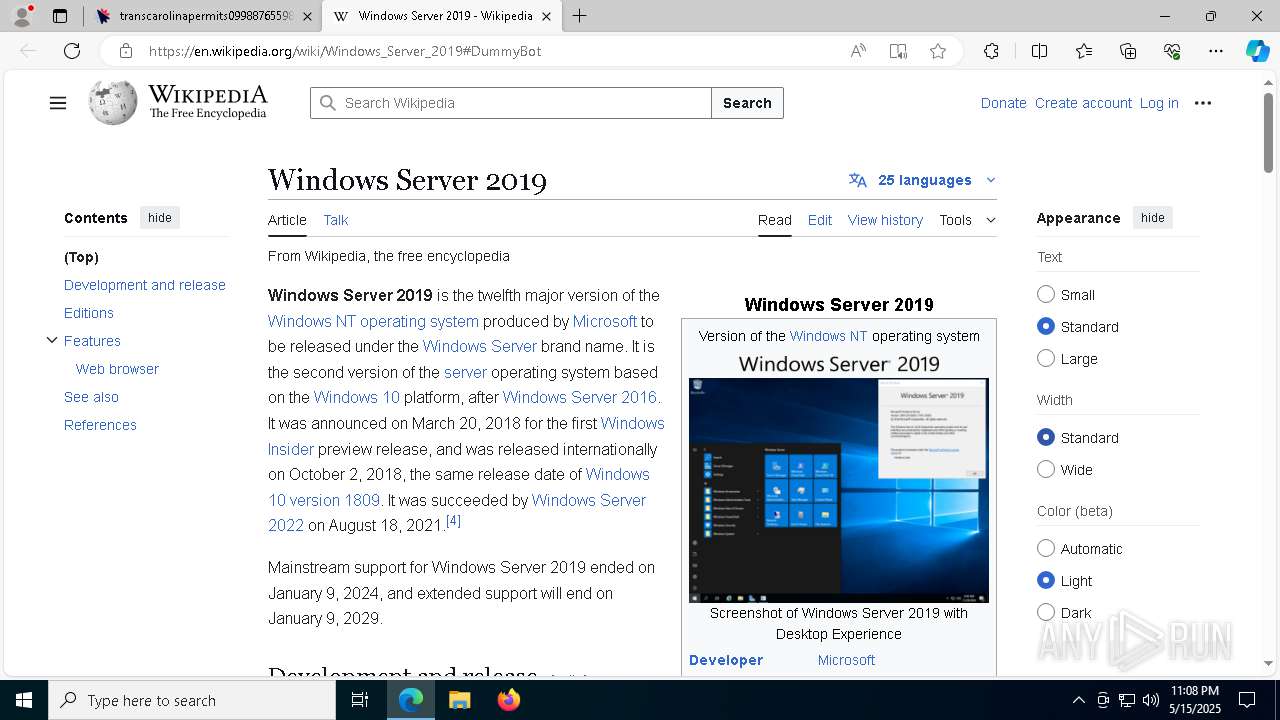Open Wikipedia personal tools ellipsis menu
The height and width of the screenshot is (720, 1280).
[x=1203, y=103]
